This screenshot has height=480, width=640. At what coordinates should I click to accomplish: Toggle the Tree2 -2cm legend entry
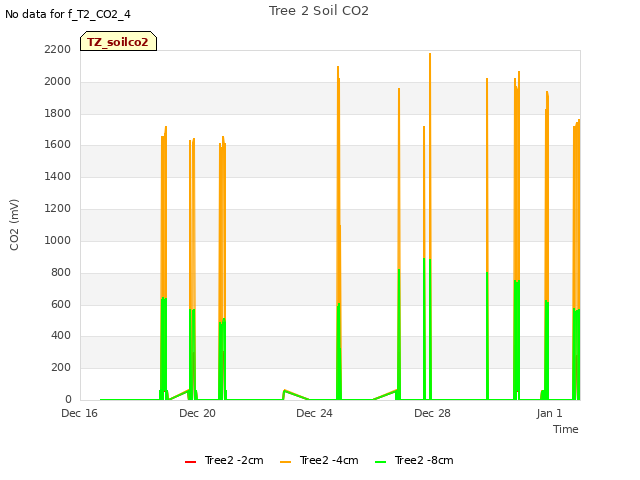pos(224,460)
